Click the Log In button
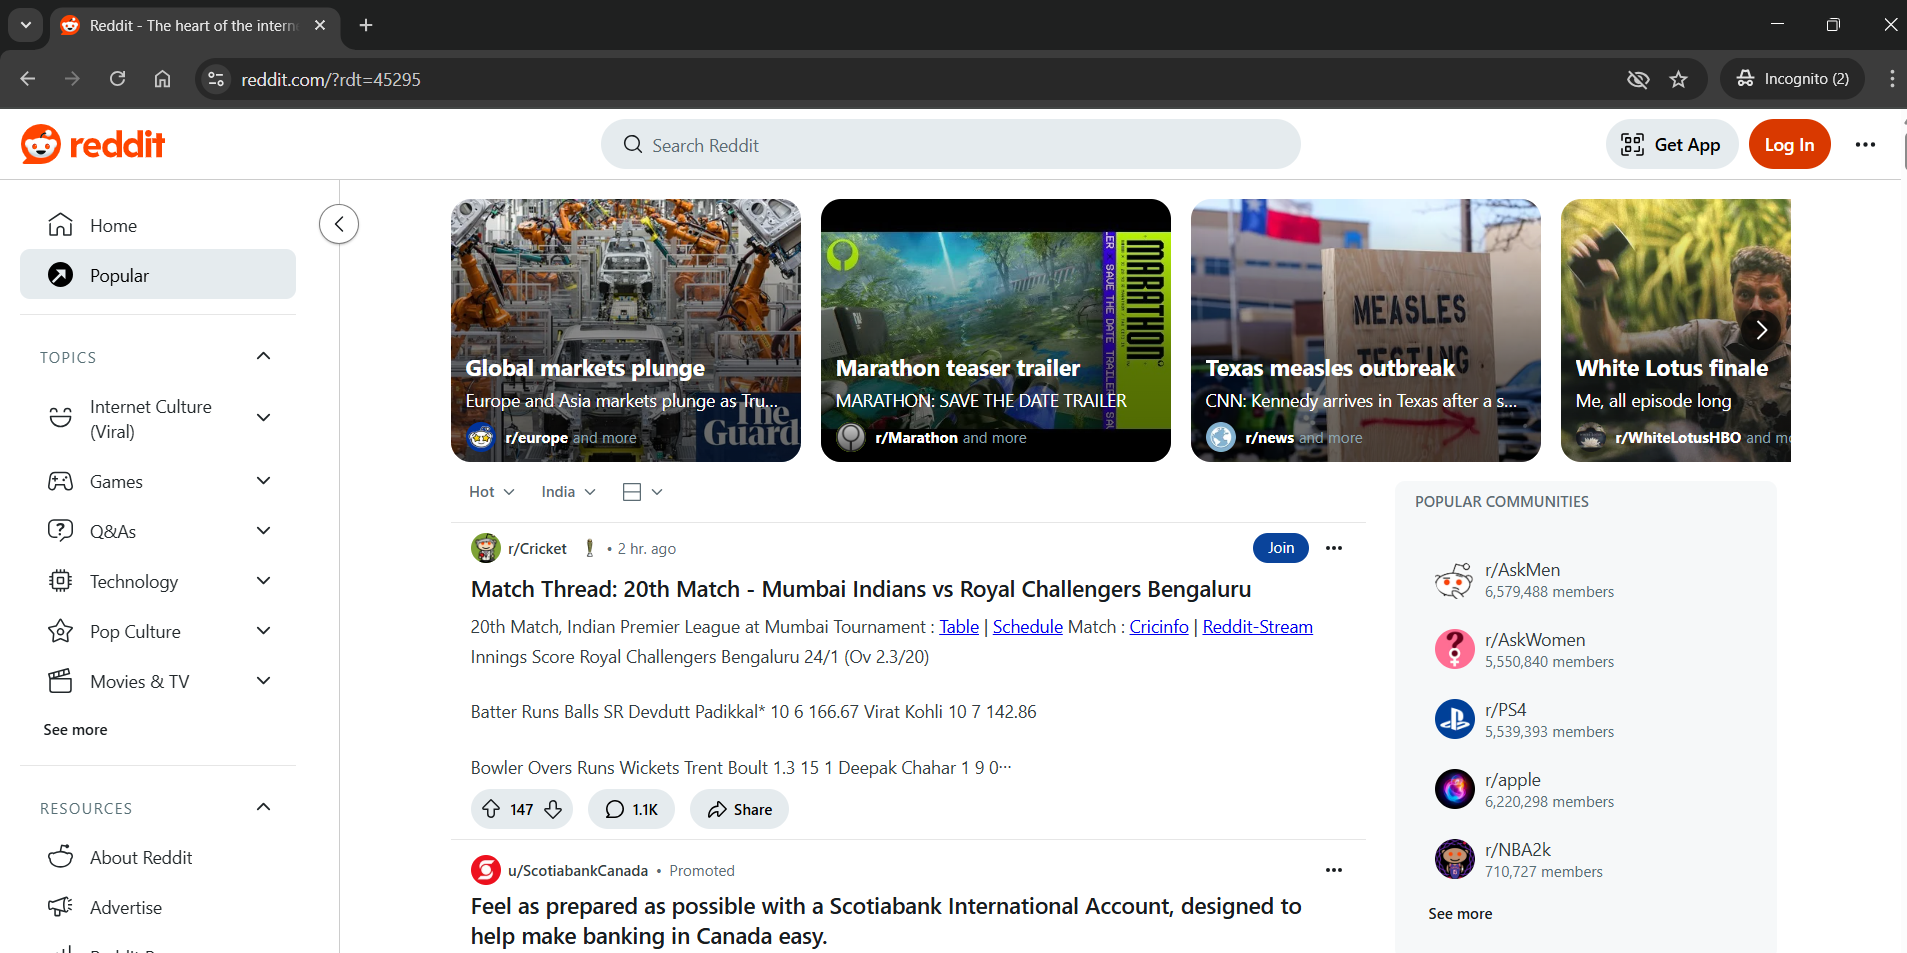 pyautogui.click(x=1788, y=145)
